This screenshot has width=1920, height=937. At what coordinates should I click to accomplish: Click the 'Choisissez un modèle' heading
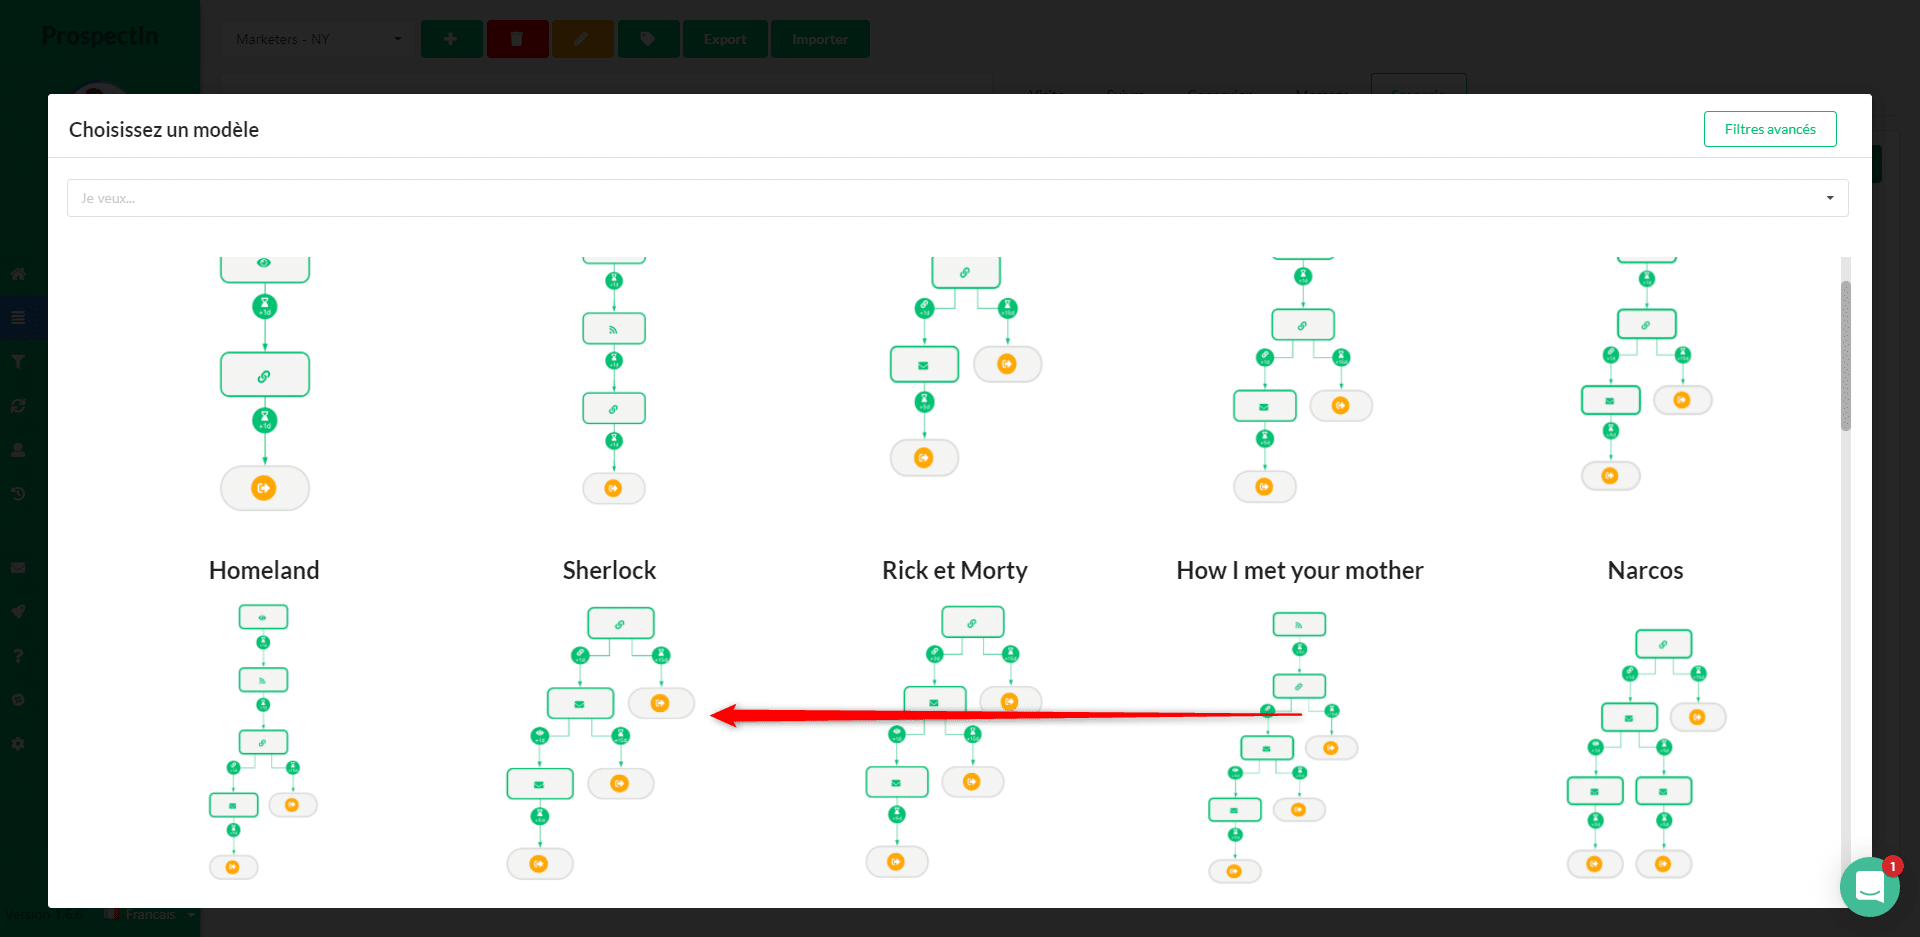click(x=164, y=129)
